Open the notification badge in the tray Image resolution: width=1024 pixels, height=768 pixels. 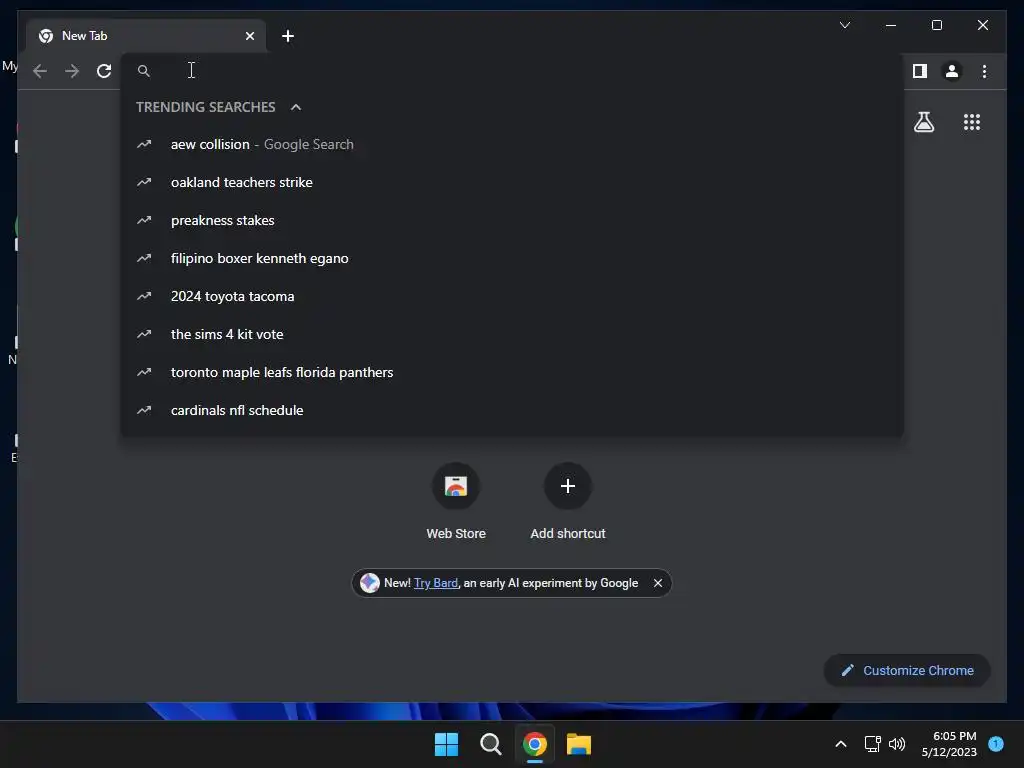(996, 743)
